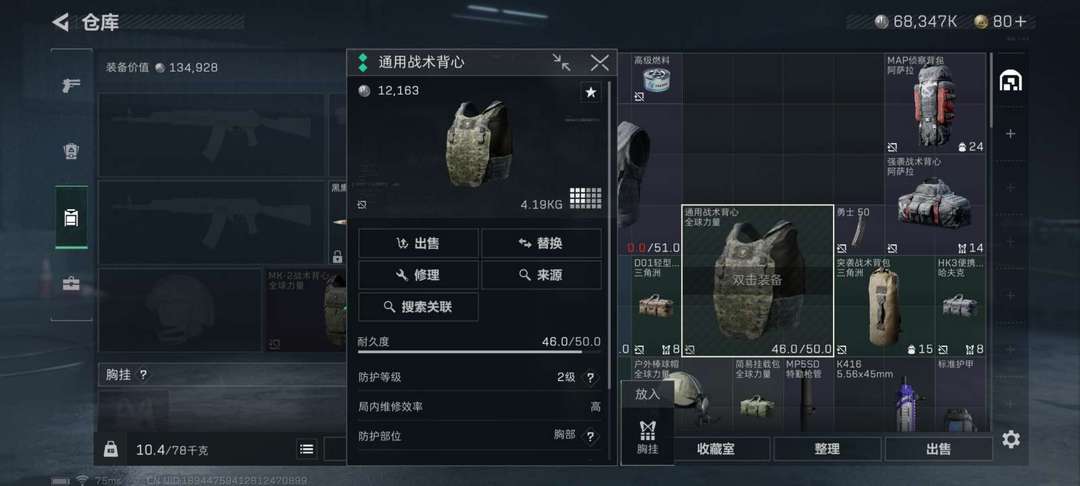This screenshot has width=1080, height=486.
Task: Go back with the 仓库 arrow icon
Action: (x=61, y=22)
